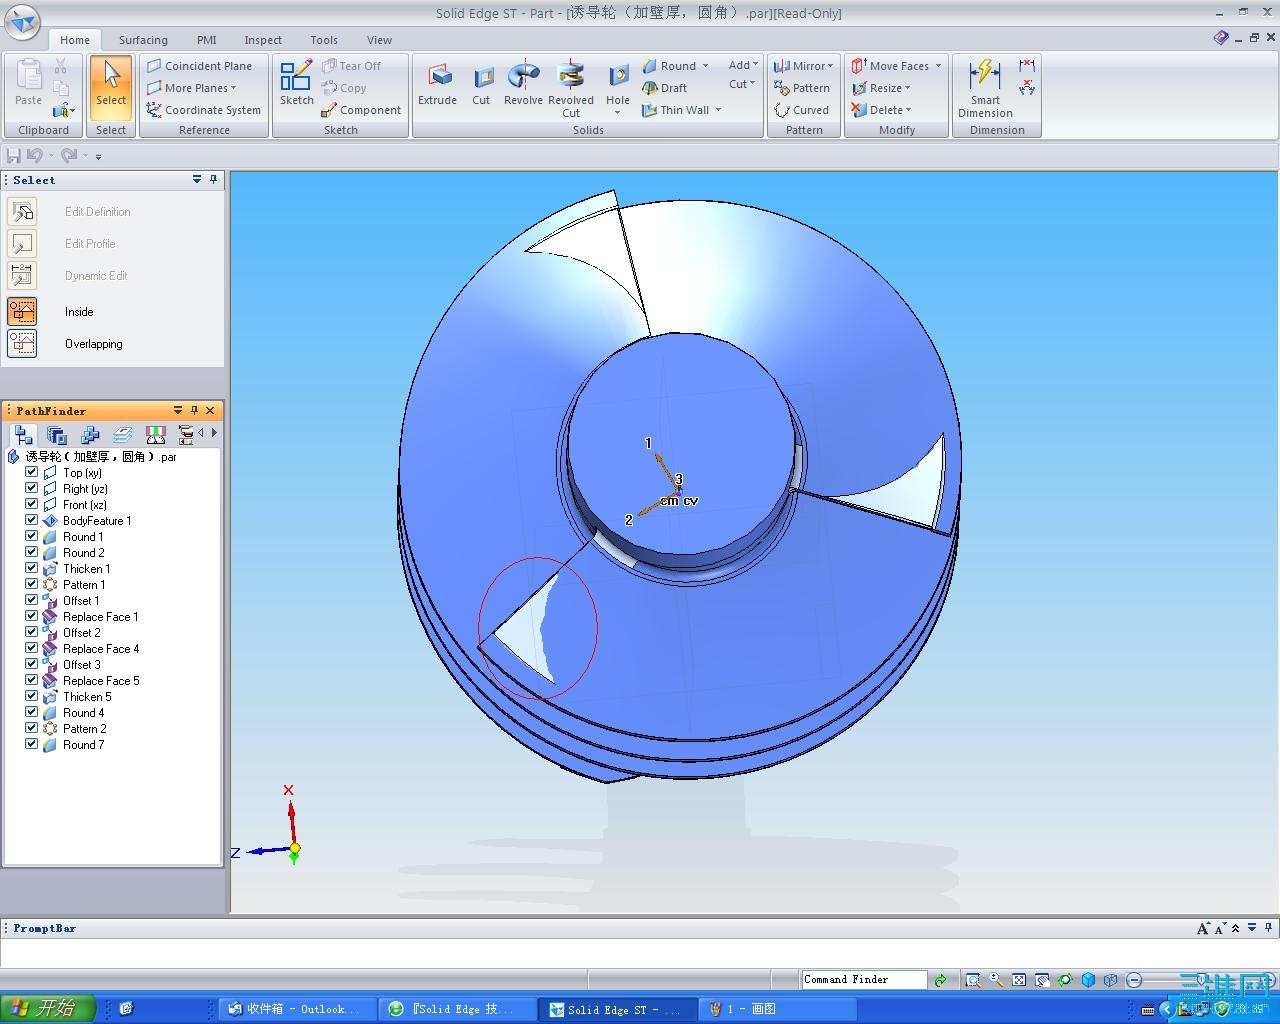Click the Component sketch tool

click(x=361, y=110)
